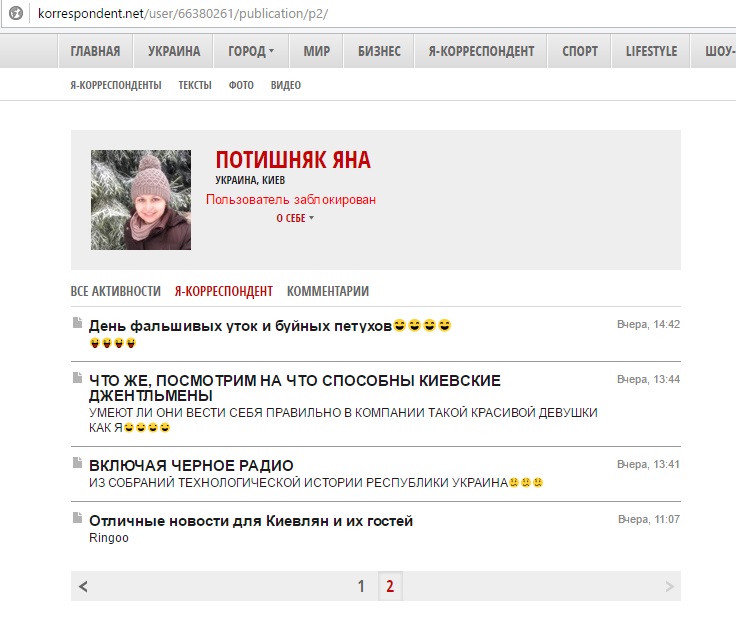The width and height of the screenshot is (736, 621).
Task: Click the document icon beside 'ВКЛЮЧАЯ ЧЕРНОЕ РАДИО'
Action: (77, 462)
